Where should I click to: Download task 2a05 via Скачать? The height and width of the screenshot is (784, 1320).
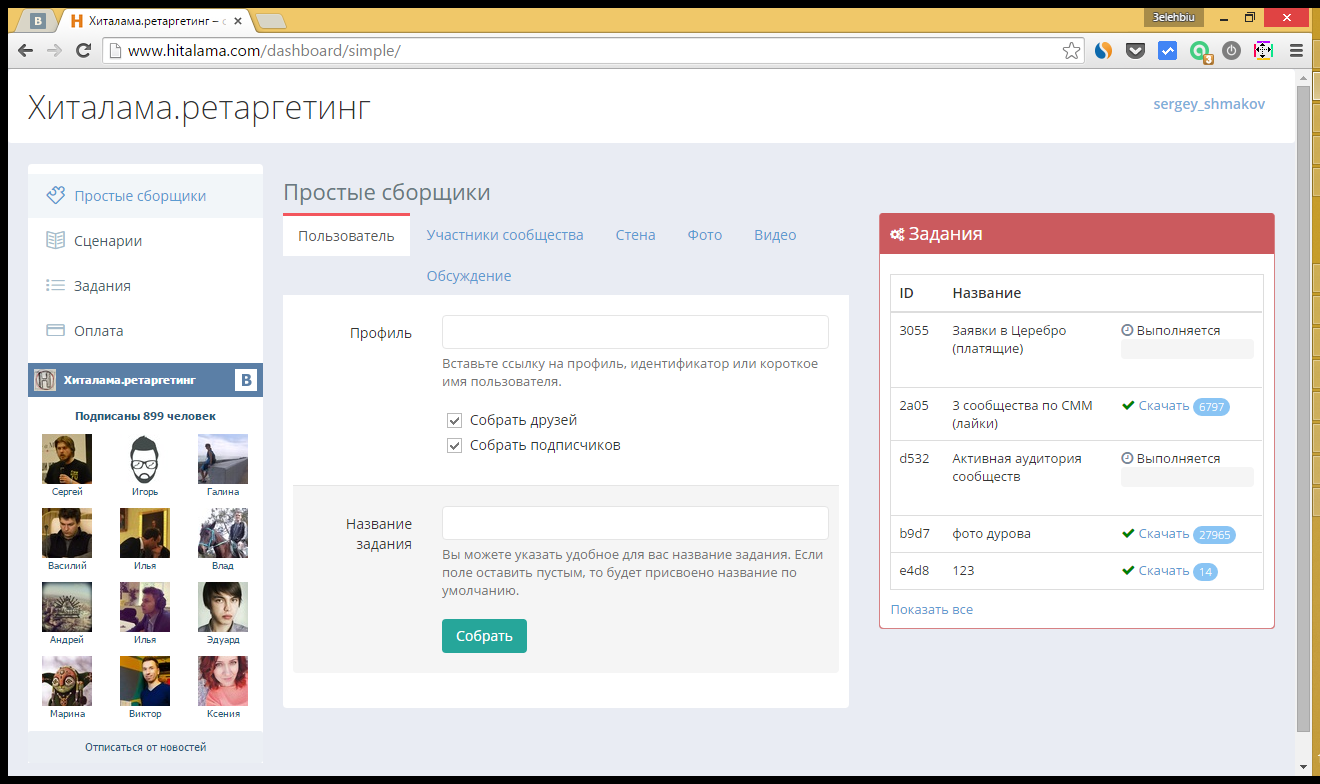click(1164, 406)
